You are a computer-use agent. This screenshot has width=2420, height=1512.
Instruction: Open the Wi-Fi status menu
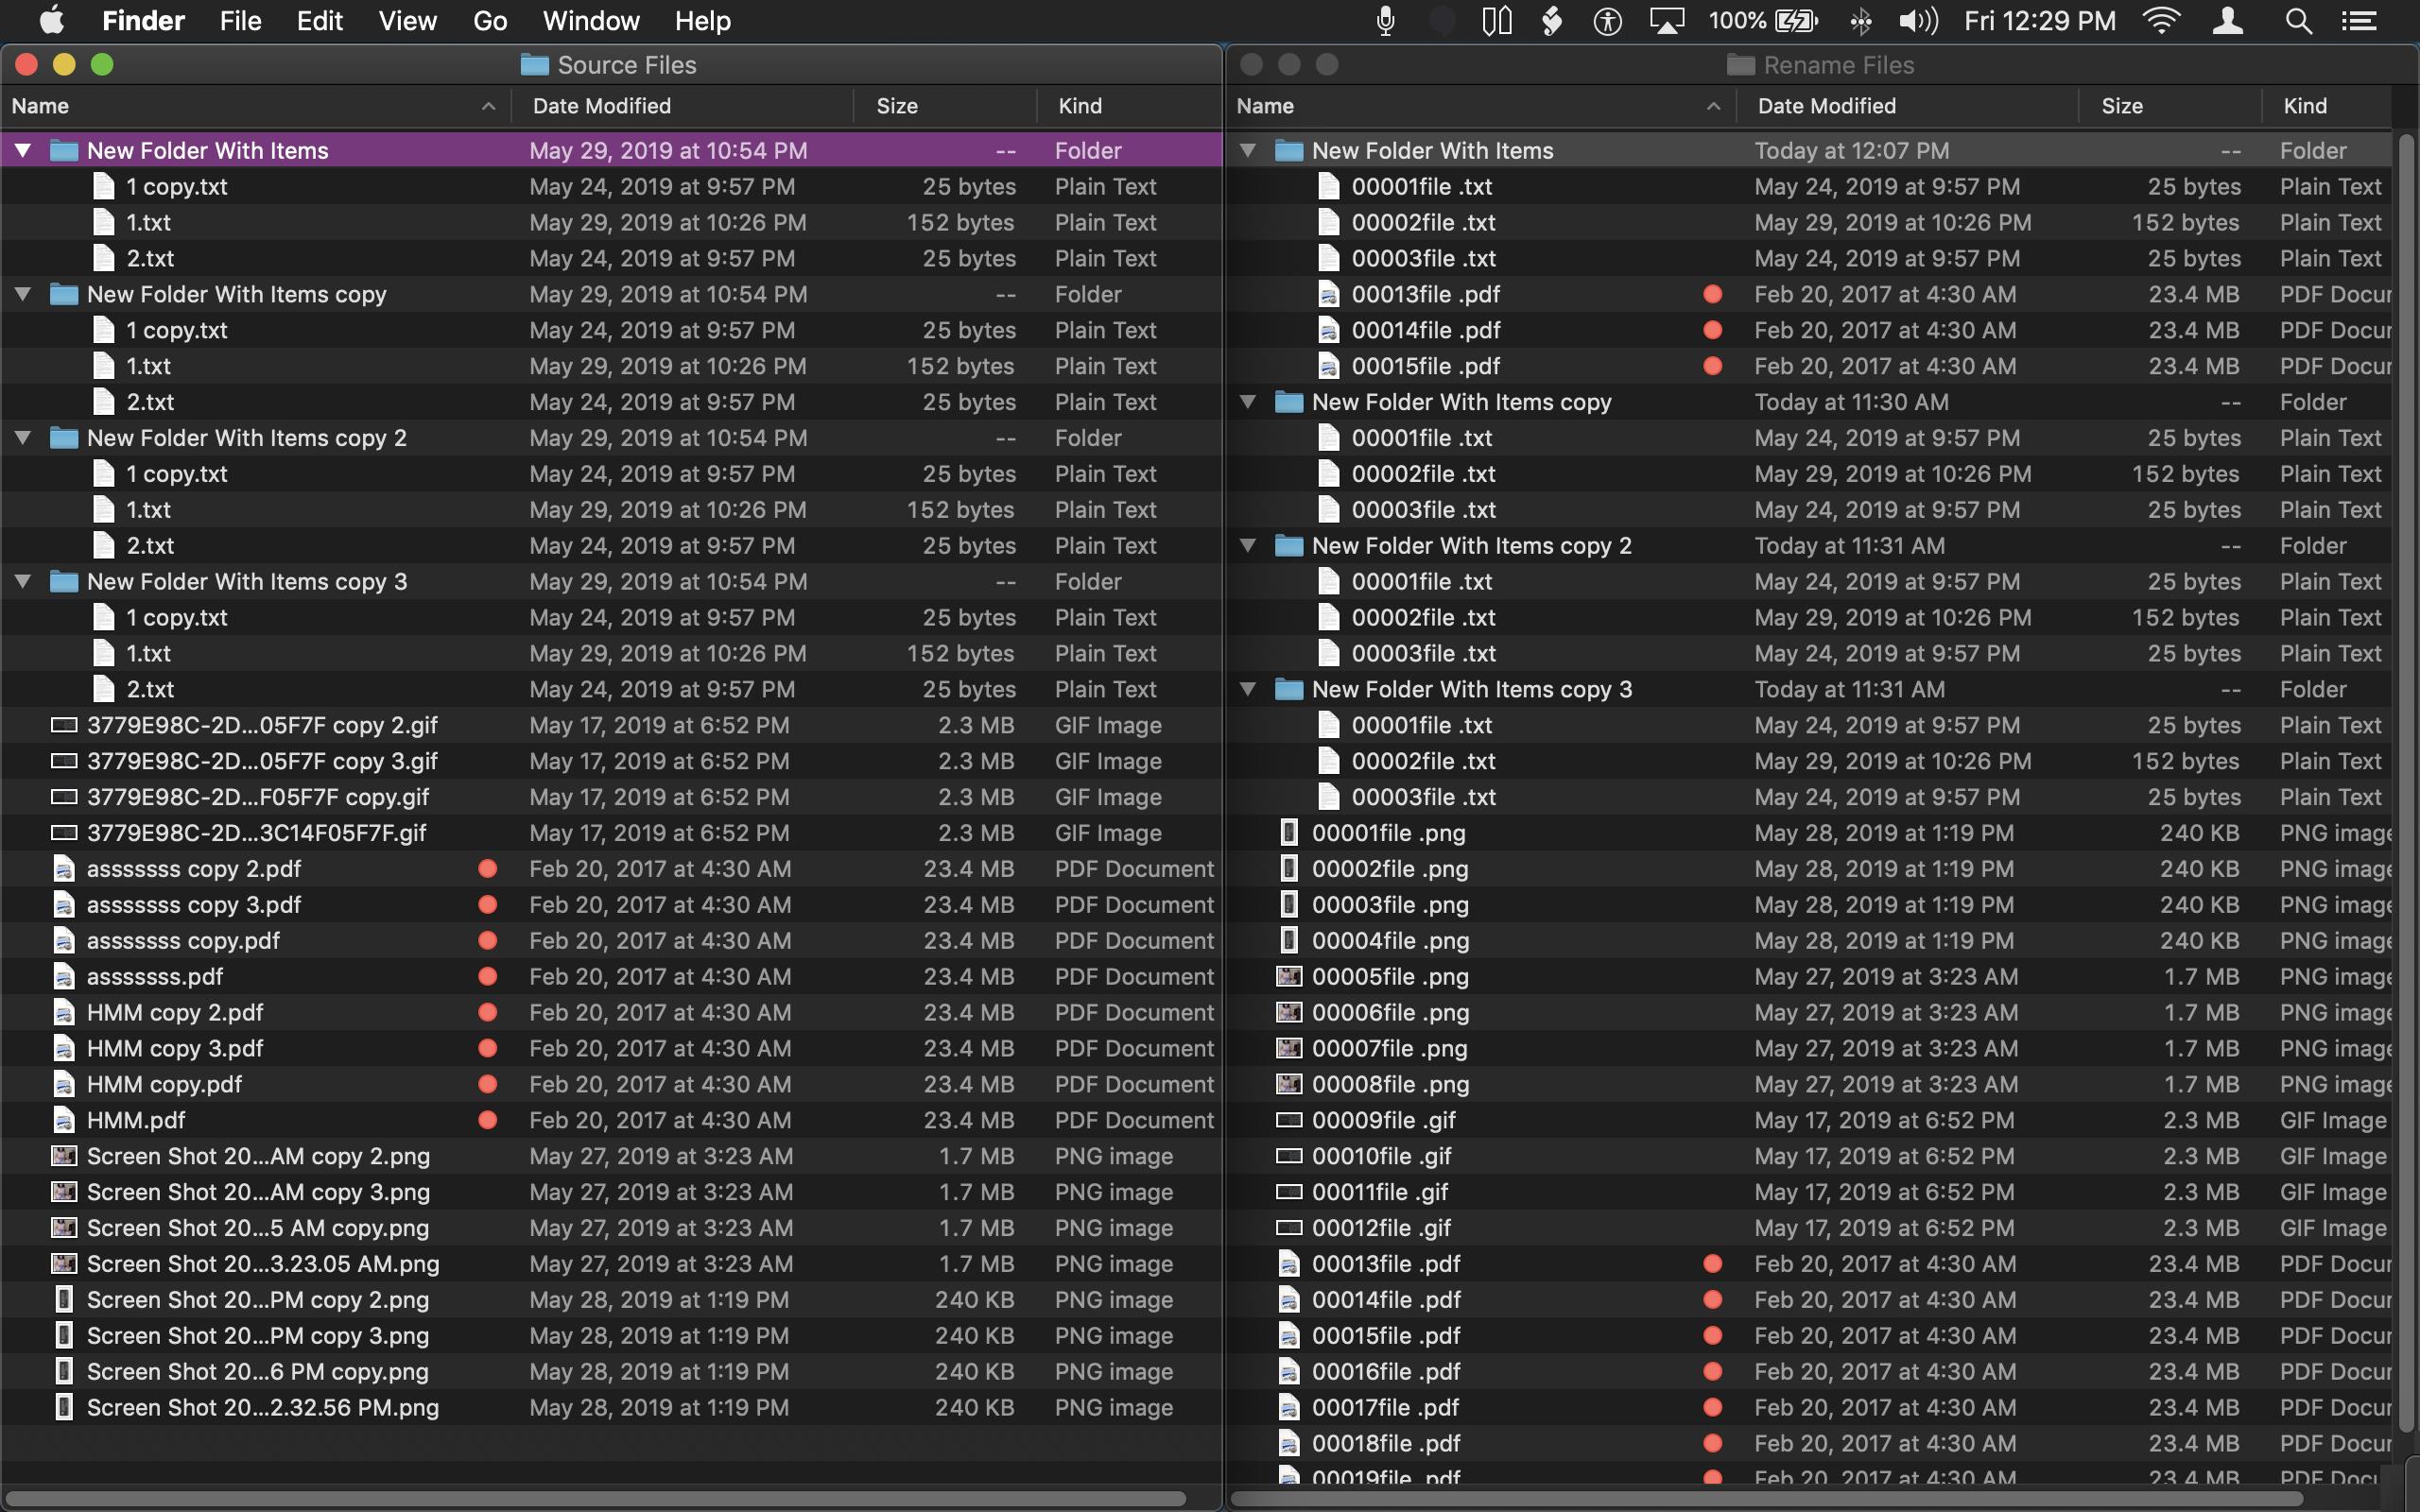(2161, 21)
